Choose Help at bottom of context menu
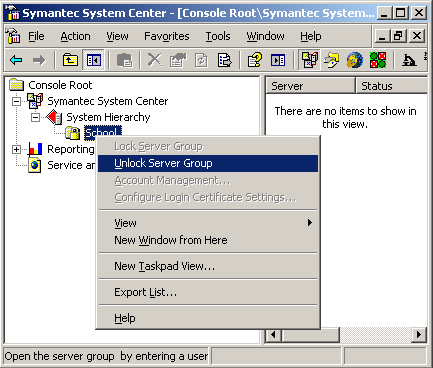433x368 pixels. click(x=208, y=318)
